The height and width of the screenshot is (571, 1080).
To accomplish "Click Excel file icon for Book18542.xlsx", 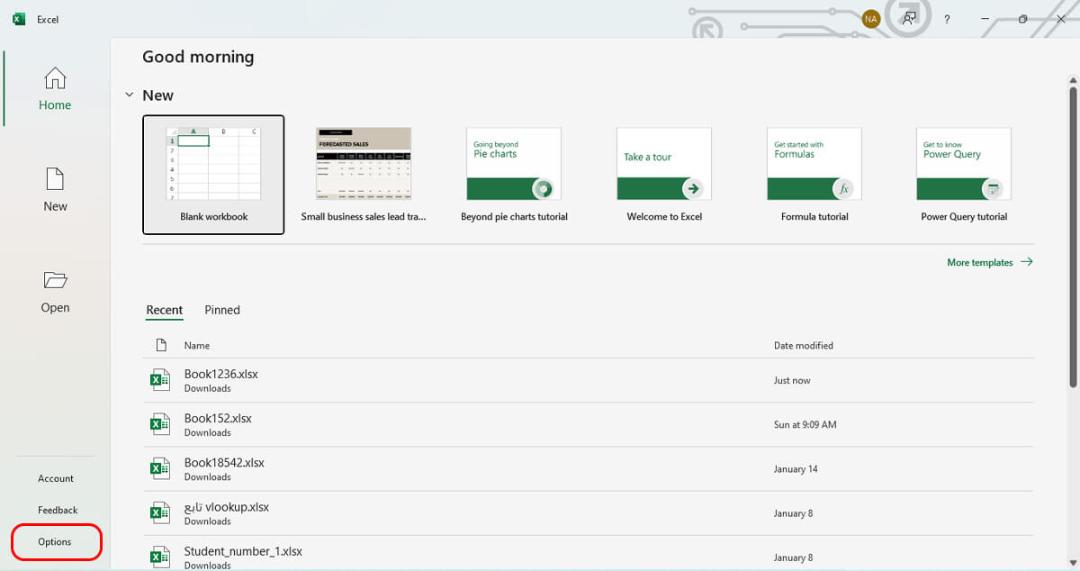I will point(160,468).
